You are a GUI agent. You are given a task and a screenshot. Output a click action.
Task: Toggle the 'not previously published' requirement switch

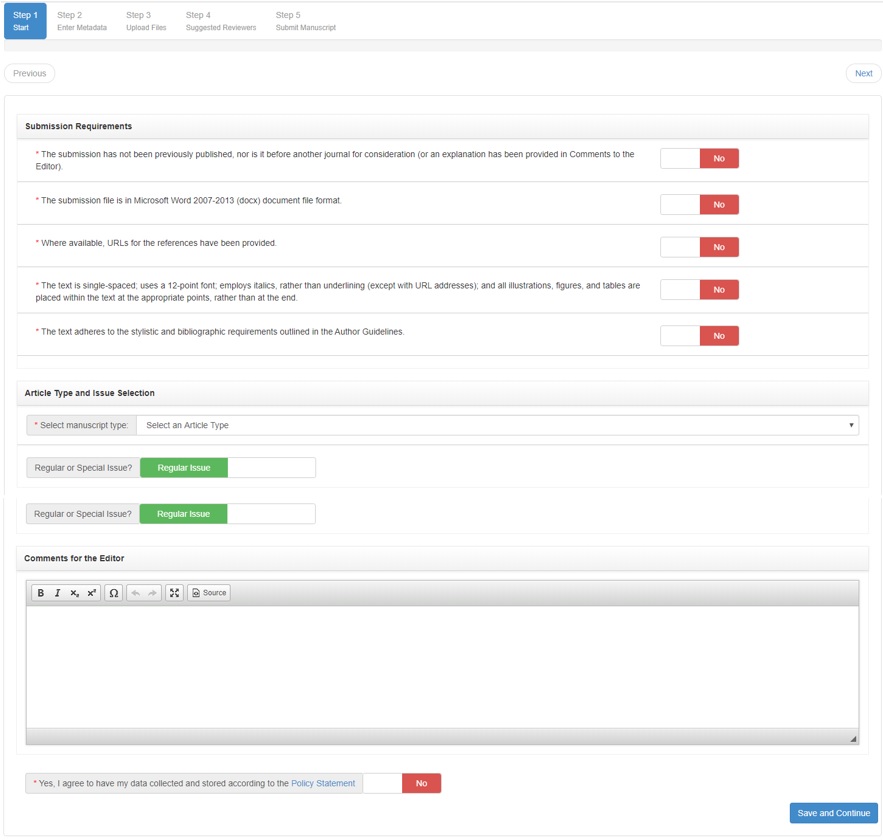699,158
